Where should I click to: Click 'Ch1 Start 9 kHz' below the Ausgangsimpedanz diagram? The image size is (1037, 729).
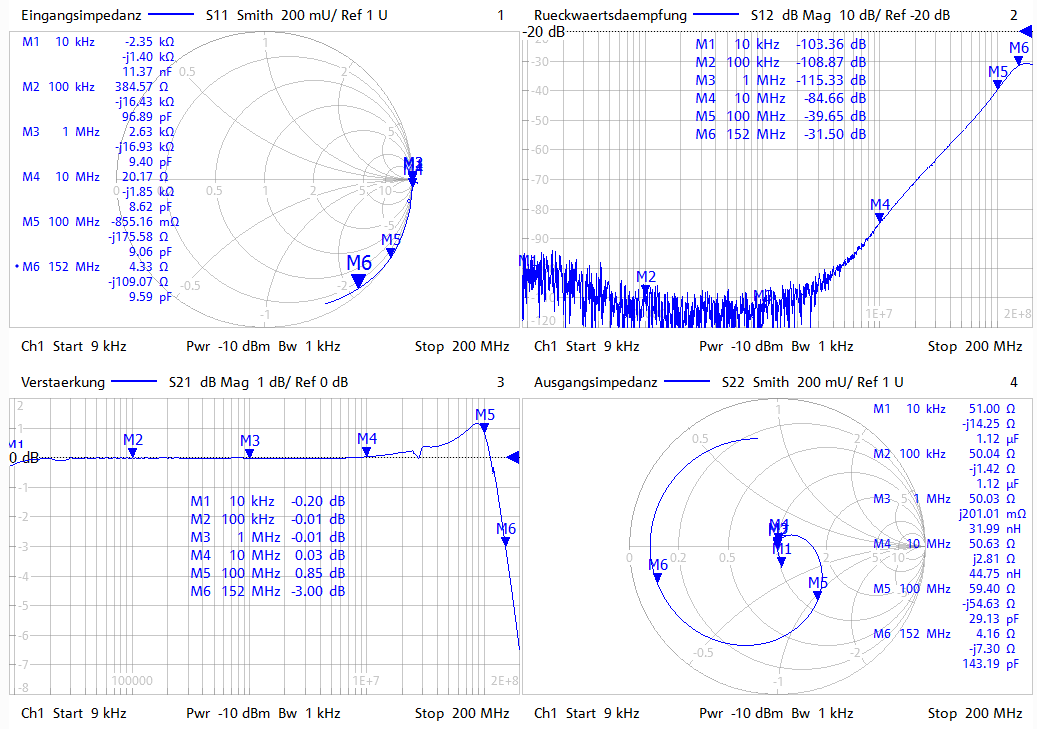(587, 713)
